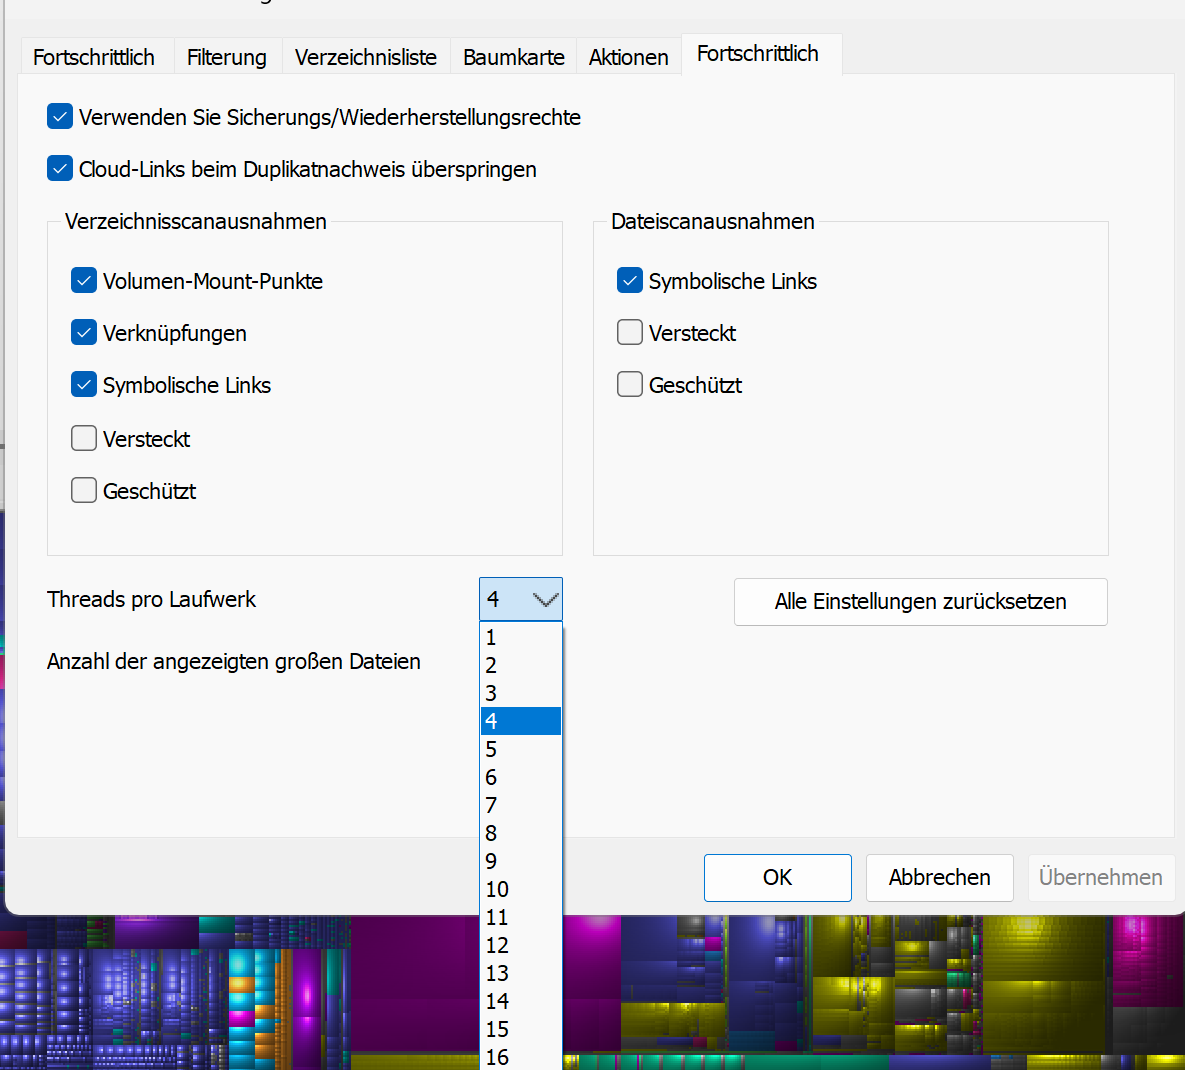Toggle Verwenden Sie Sicherungs/Wiederherstellungsrechte checkbox
This screenshot has width=1185, height=1070.
tap(60, 117)
